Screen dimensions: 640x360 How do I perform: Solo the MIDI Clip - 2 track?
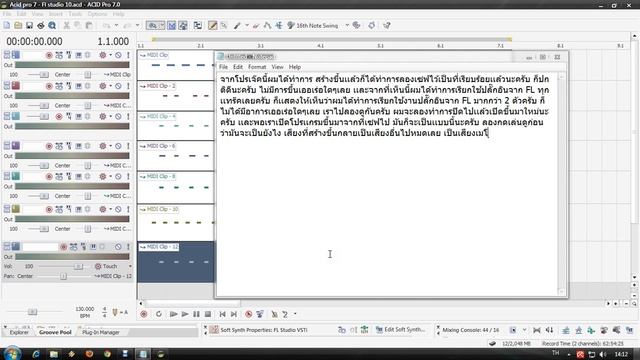(x=128, y=86)
